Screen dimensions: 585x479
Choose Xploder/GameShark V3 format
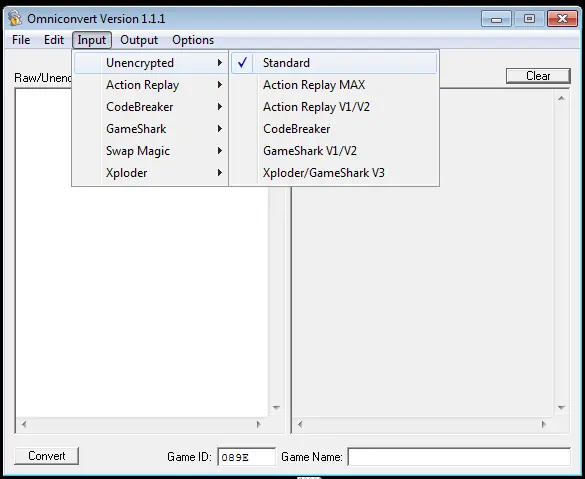click(x=334, y=173)
